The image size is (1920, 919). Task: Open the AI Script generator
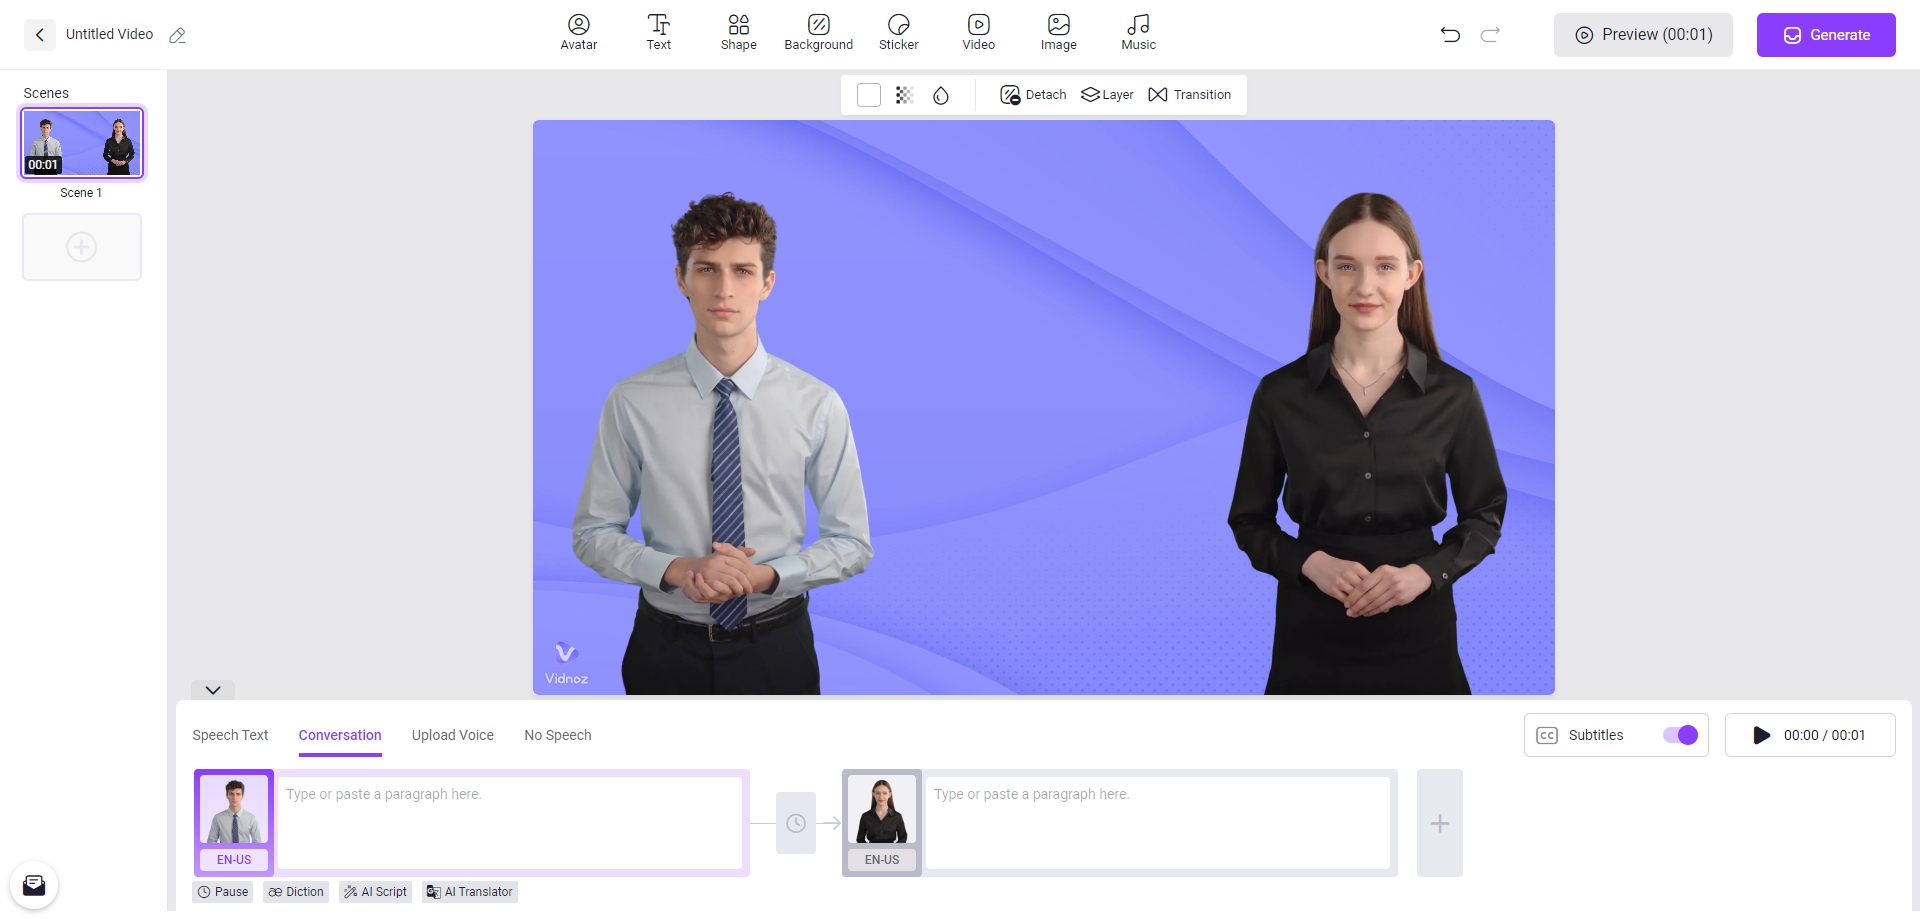(376, 892)
